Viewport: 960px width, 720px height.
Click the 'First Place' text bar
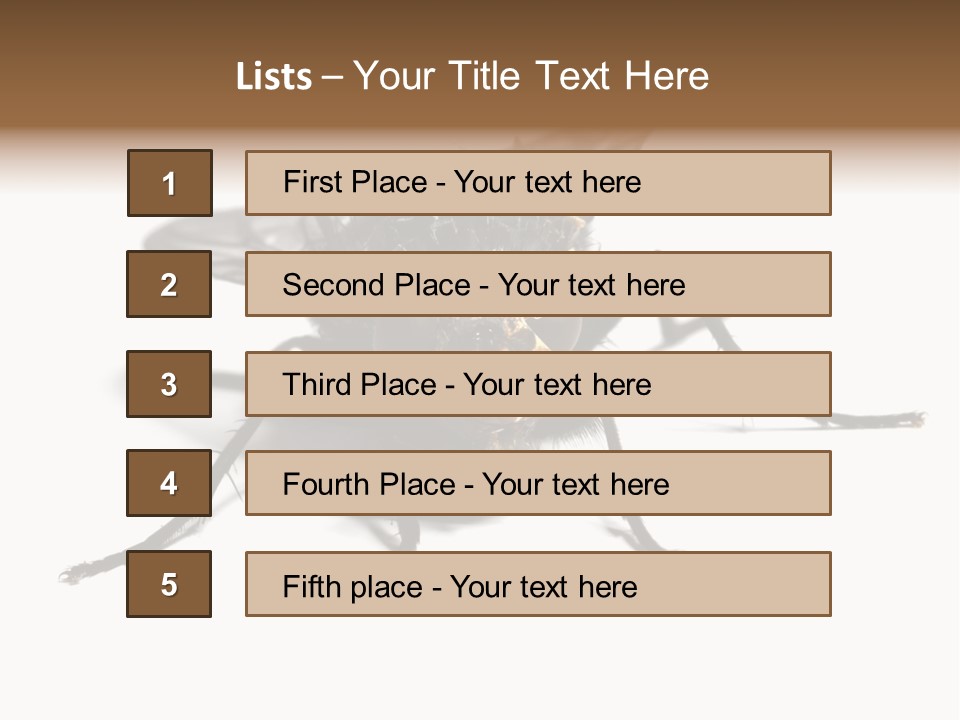click(538, 183)
